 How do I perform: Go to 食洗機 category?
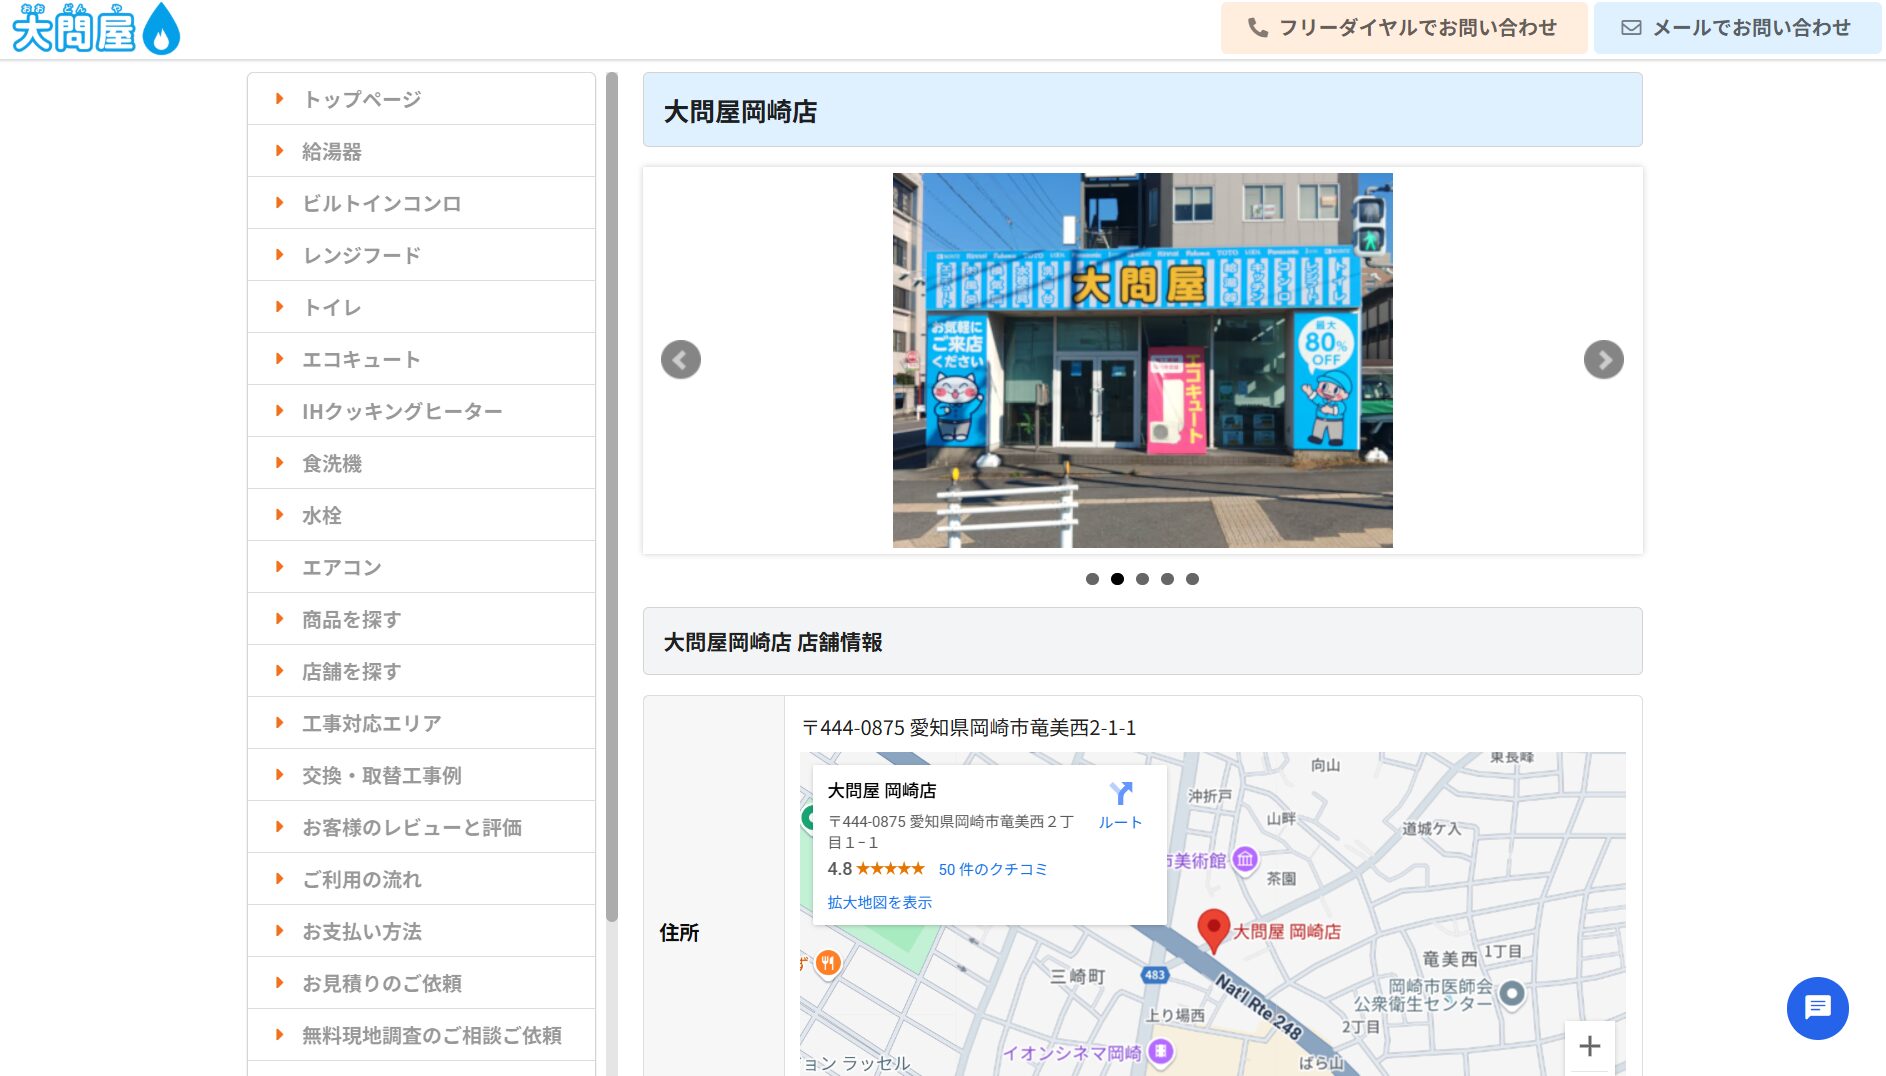click(421, 463)
